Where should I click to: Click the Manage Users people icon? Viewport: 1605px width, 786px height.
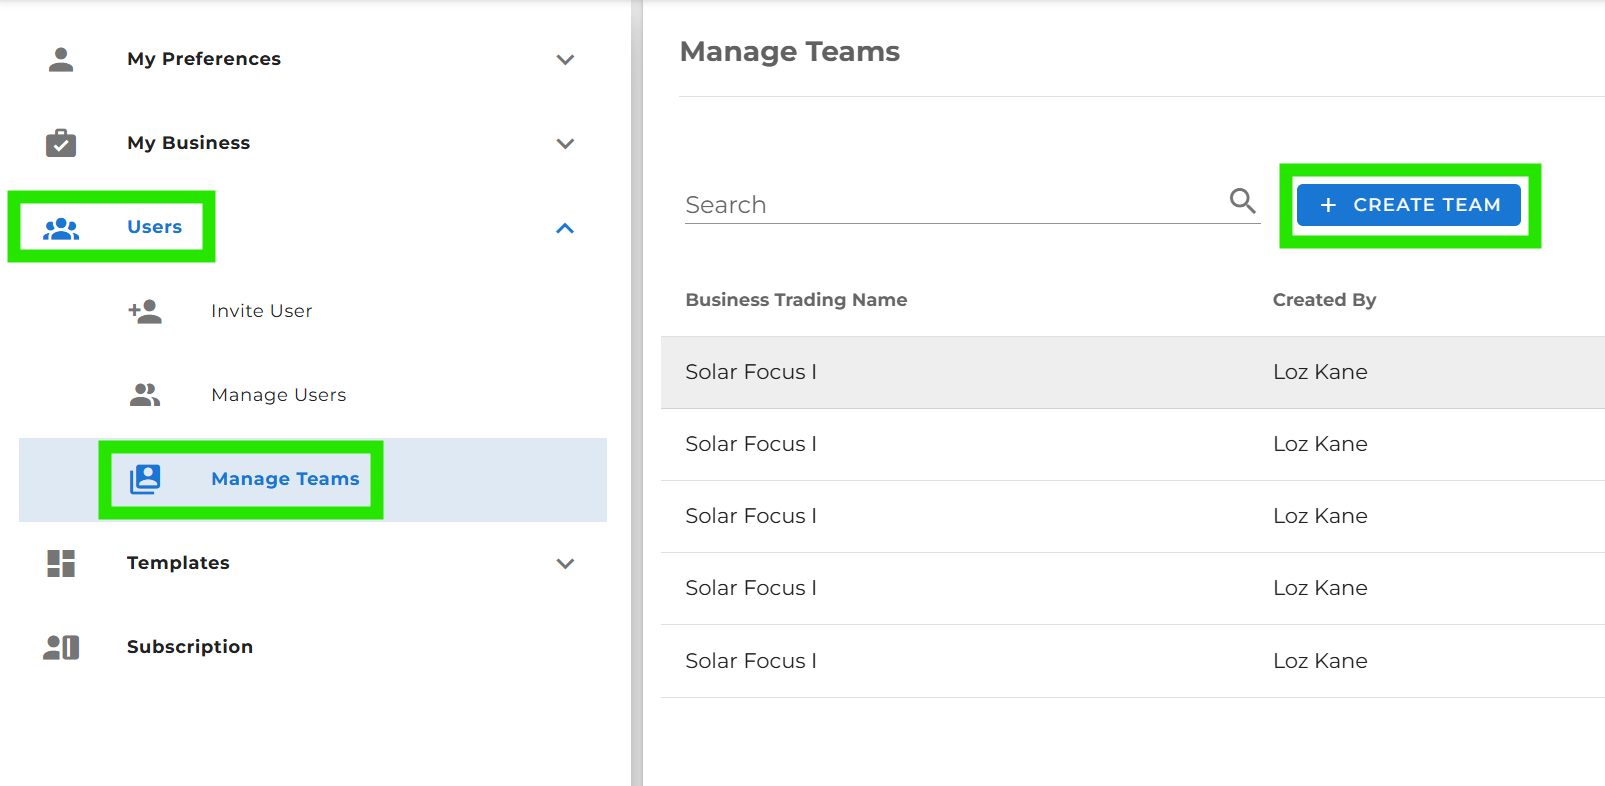145,395
